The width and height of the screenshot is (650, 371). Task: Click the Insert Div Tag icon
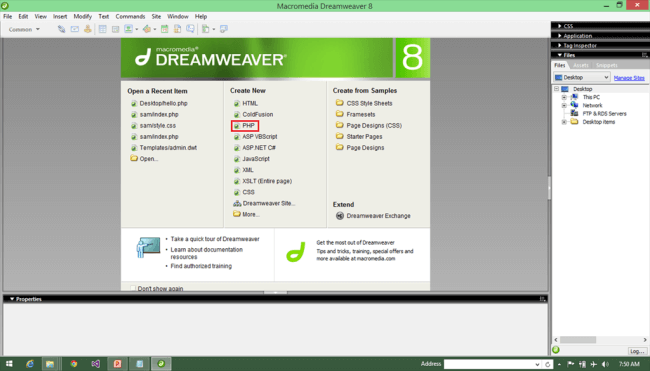[115, 29]
